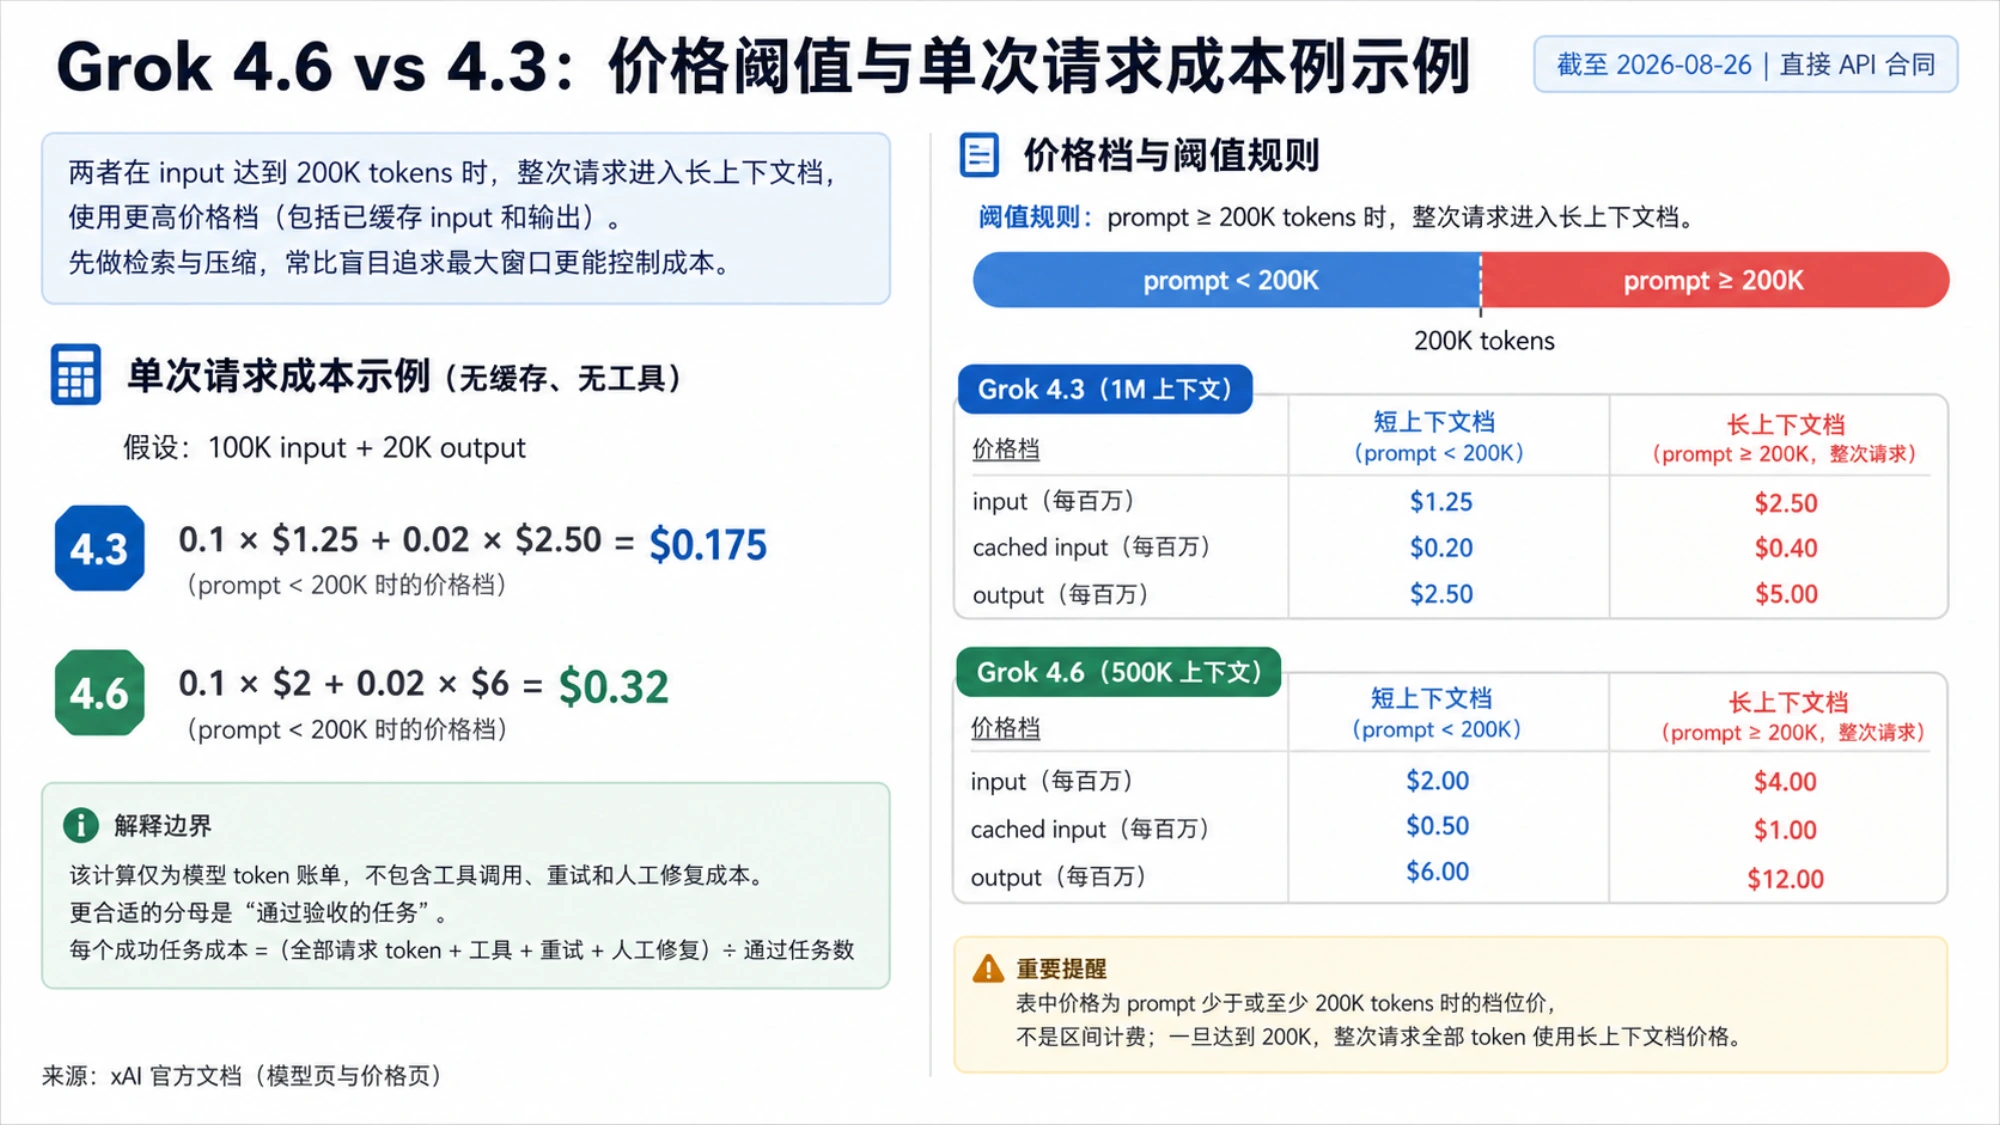
Task: Click the $5.00 long-context output cell
Action: pyautogui.click(x=1786, y=594)
